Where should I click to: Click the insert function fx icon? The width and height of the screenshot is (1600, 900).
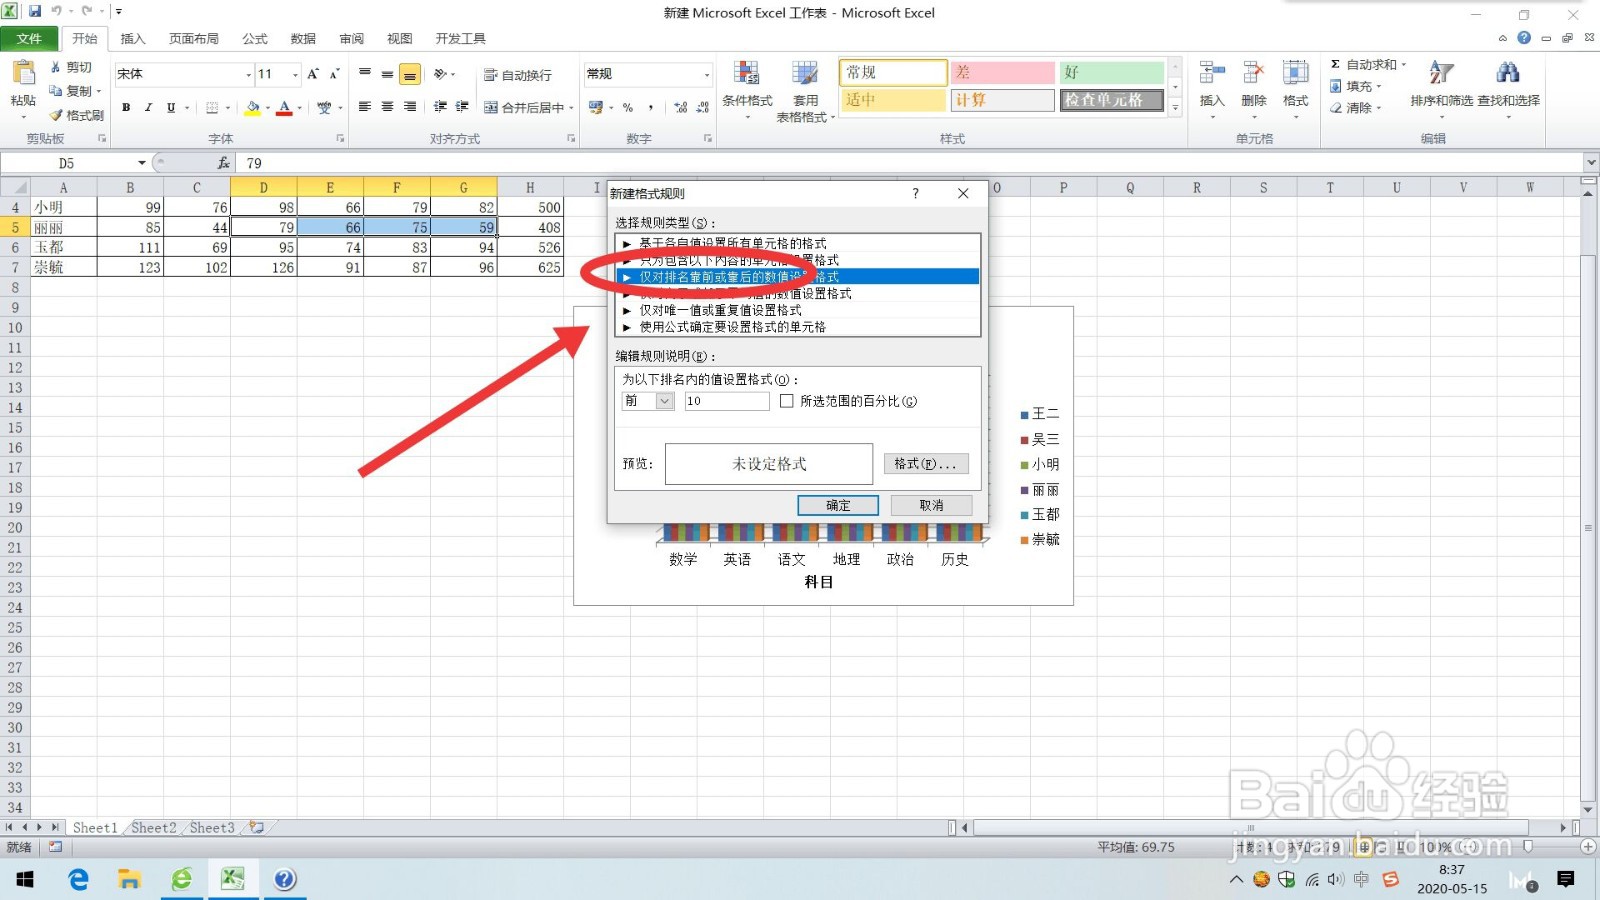click(x=223, y=163)
